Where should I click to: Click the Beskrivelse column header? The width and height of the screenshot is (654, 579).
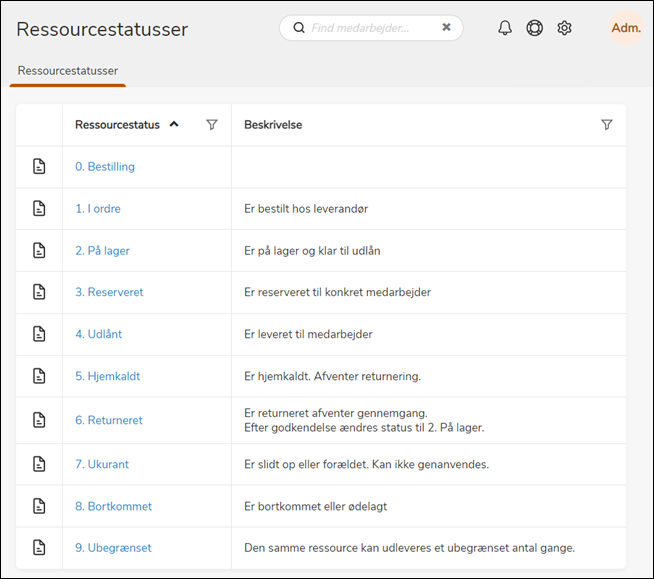click(x=273, y=125)
